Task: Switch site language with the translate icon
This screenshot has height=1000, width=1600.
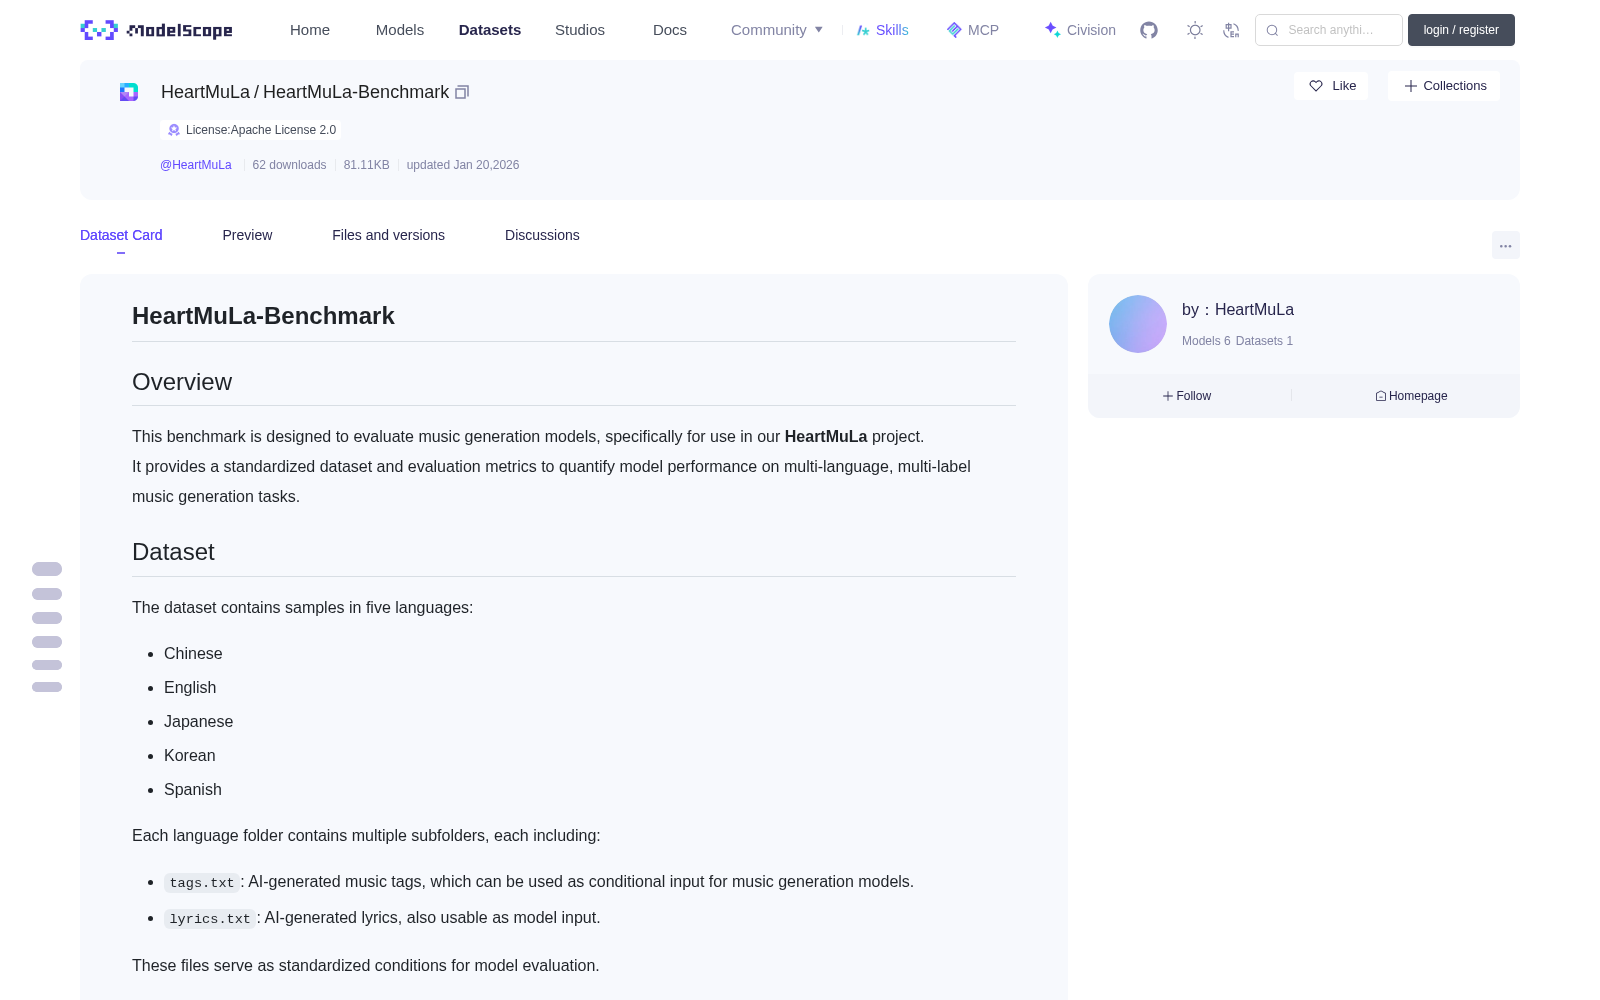Action: pyautogui.click(x=1231, y=30)
